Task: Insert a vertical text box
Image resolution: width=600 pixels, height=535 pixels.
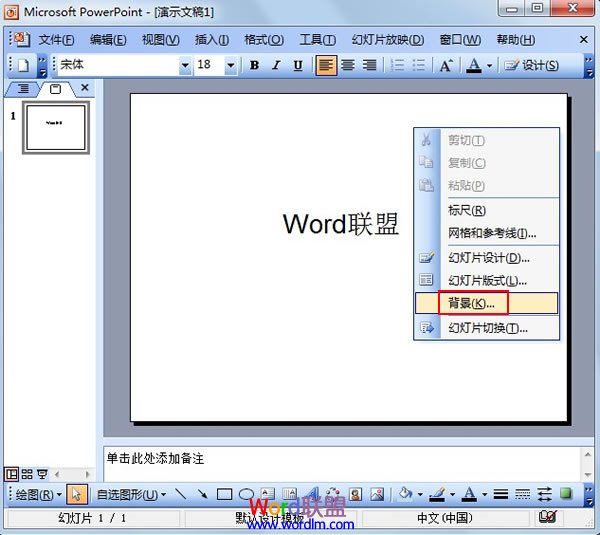Action: (x=290, y=494)
